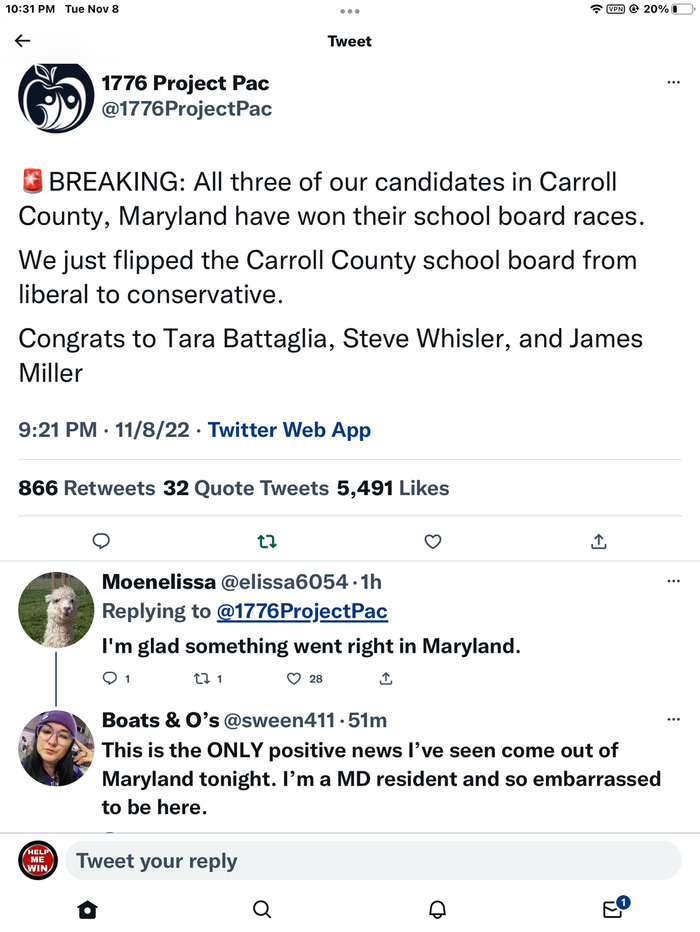The image size is (700, 932).
Task: Share the main tweet via share icon
Action: [599, 541]
